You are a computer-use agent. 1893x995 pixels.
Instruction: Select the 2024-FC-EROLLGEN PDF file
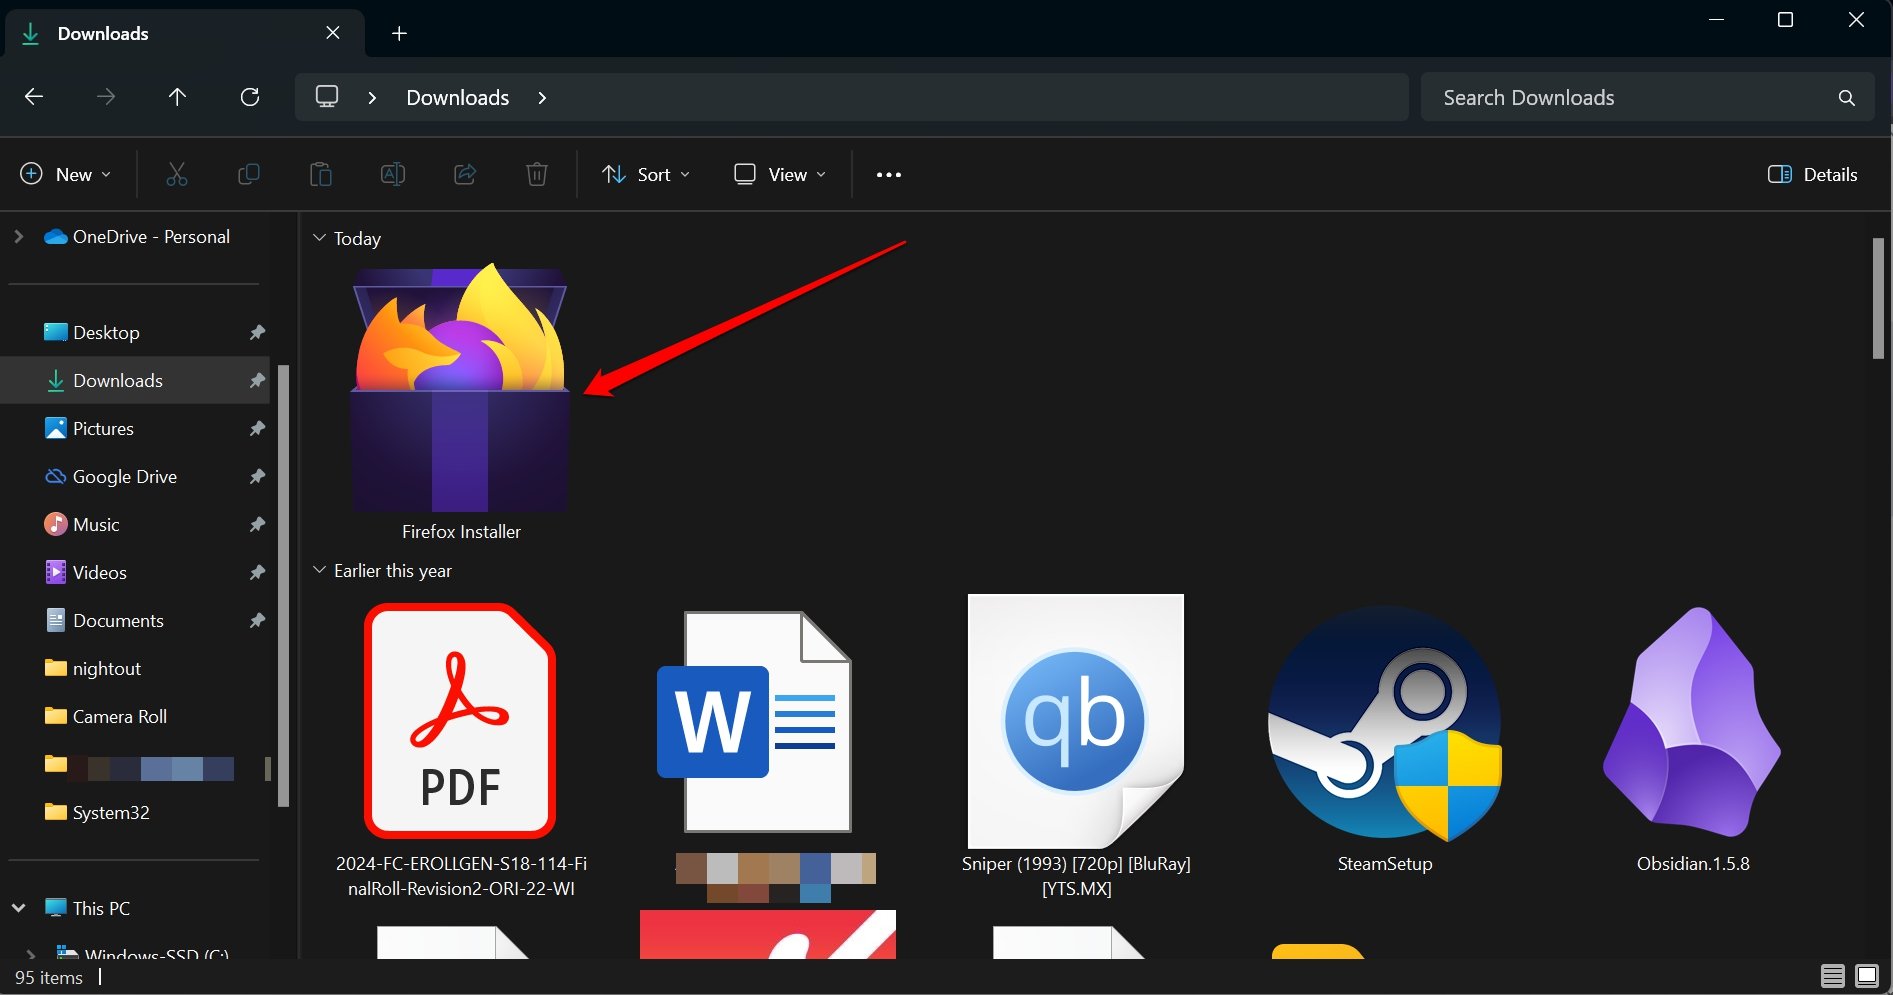(x=461, y=749)
